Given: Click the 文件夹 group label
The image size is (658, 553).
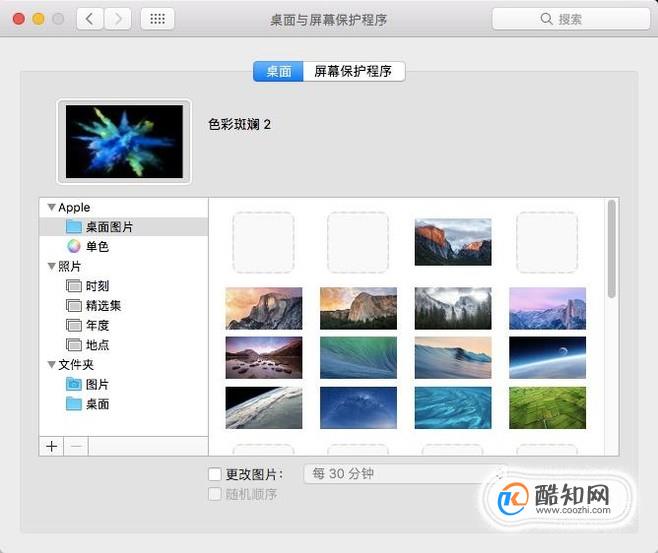Looking at the screenshot, I should click(x=76, y=365).
